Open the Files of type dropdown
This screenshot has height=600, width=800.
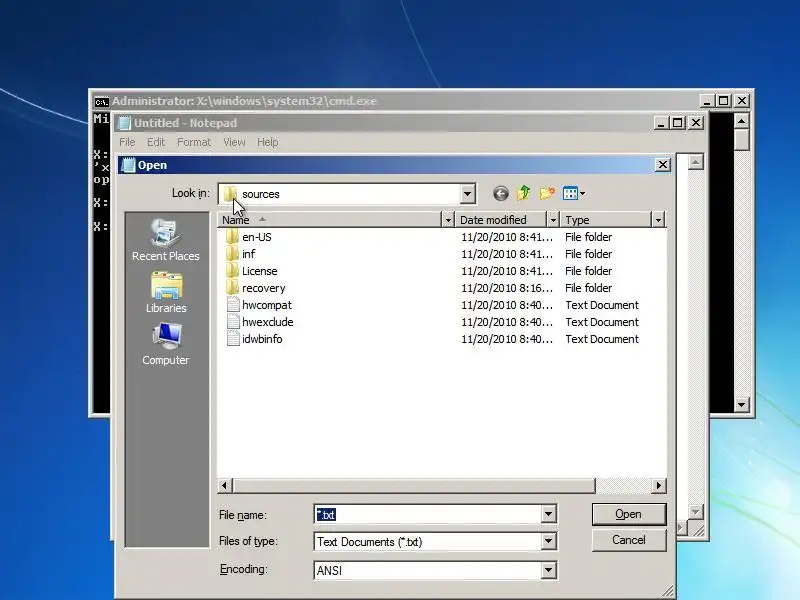click(x=548, y=541)
